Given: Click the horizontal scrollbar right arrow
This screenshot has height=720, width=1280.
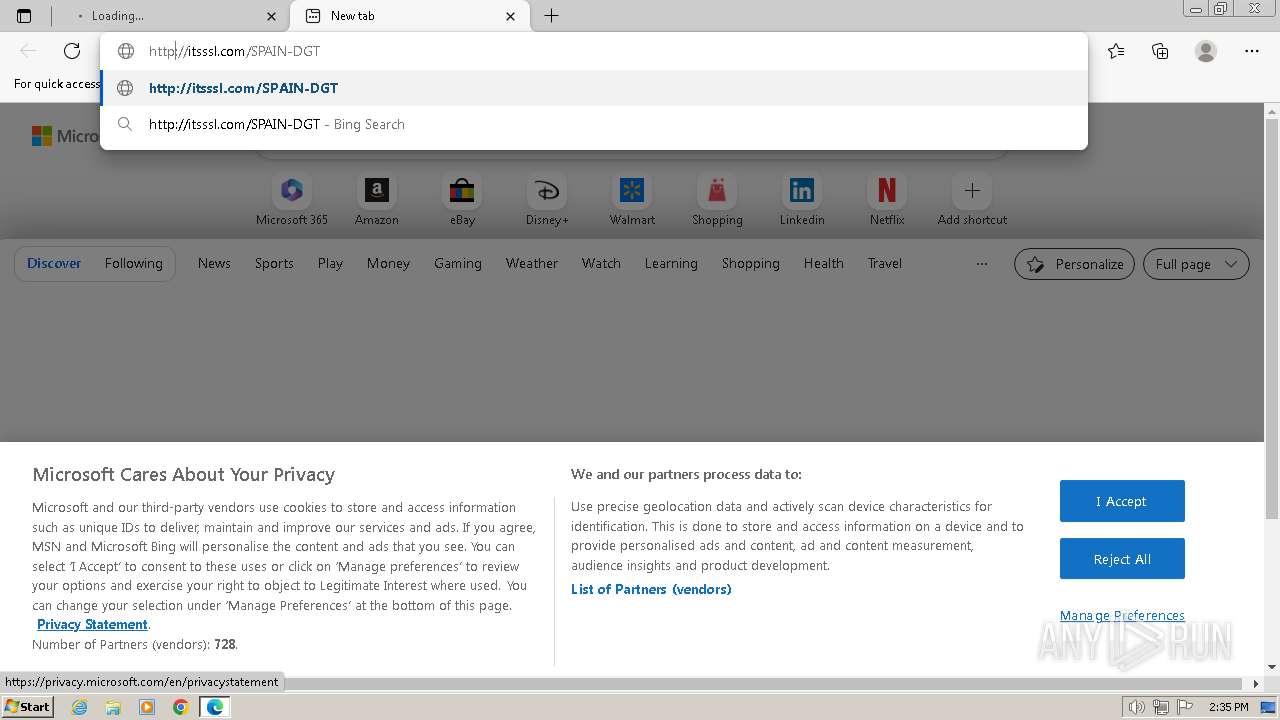Looking at the screenshot, I should pos(1257,684).
